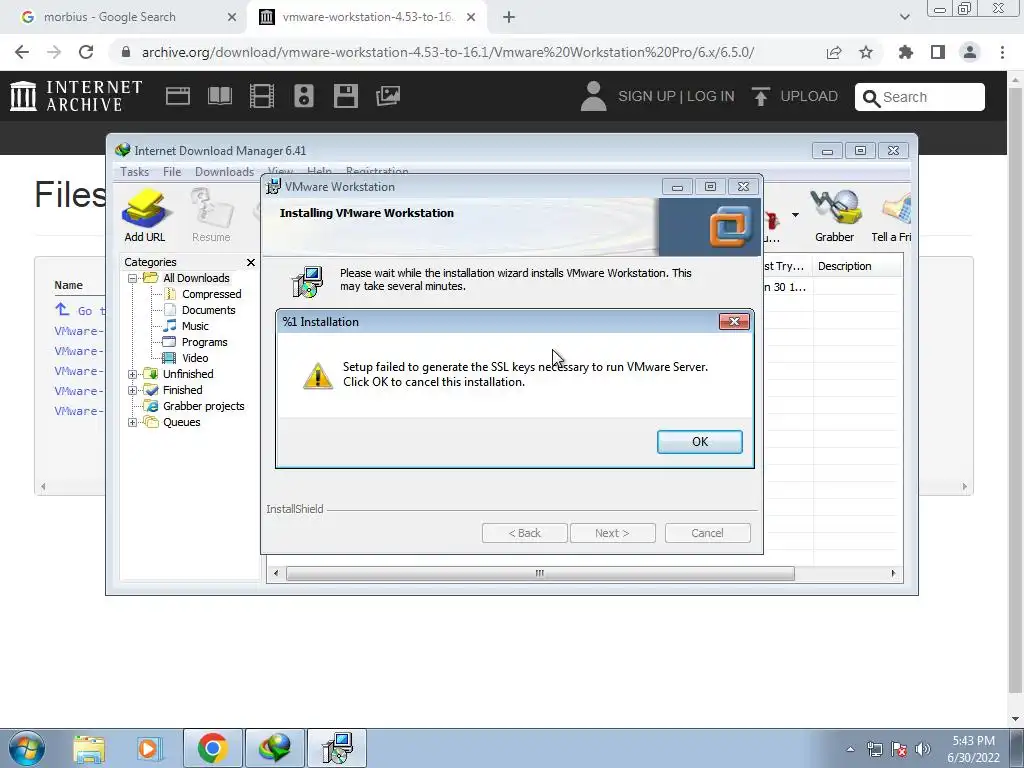Select Grabber projects in the tree
1024x768 pixels.
point(203,406)
